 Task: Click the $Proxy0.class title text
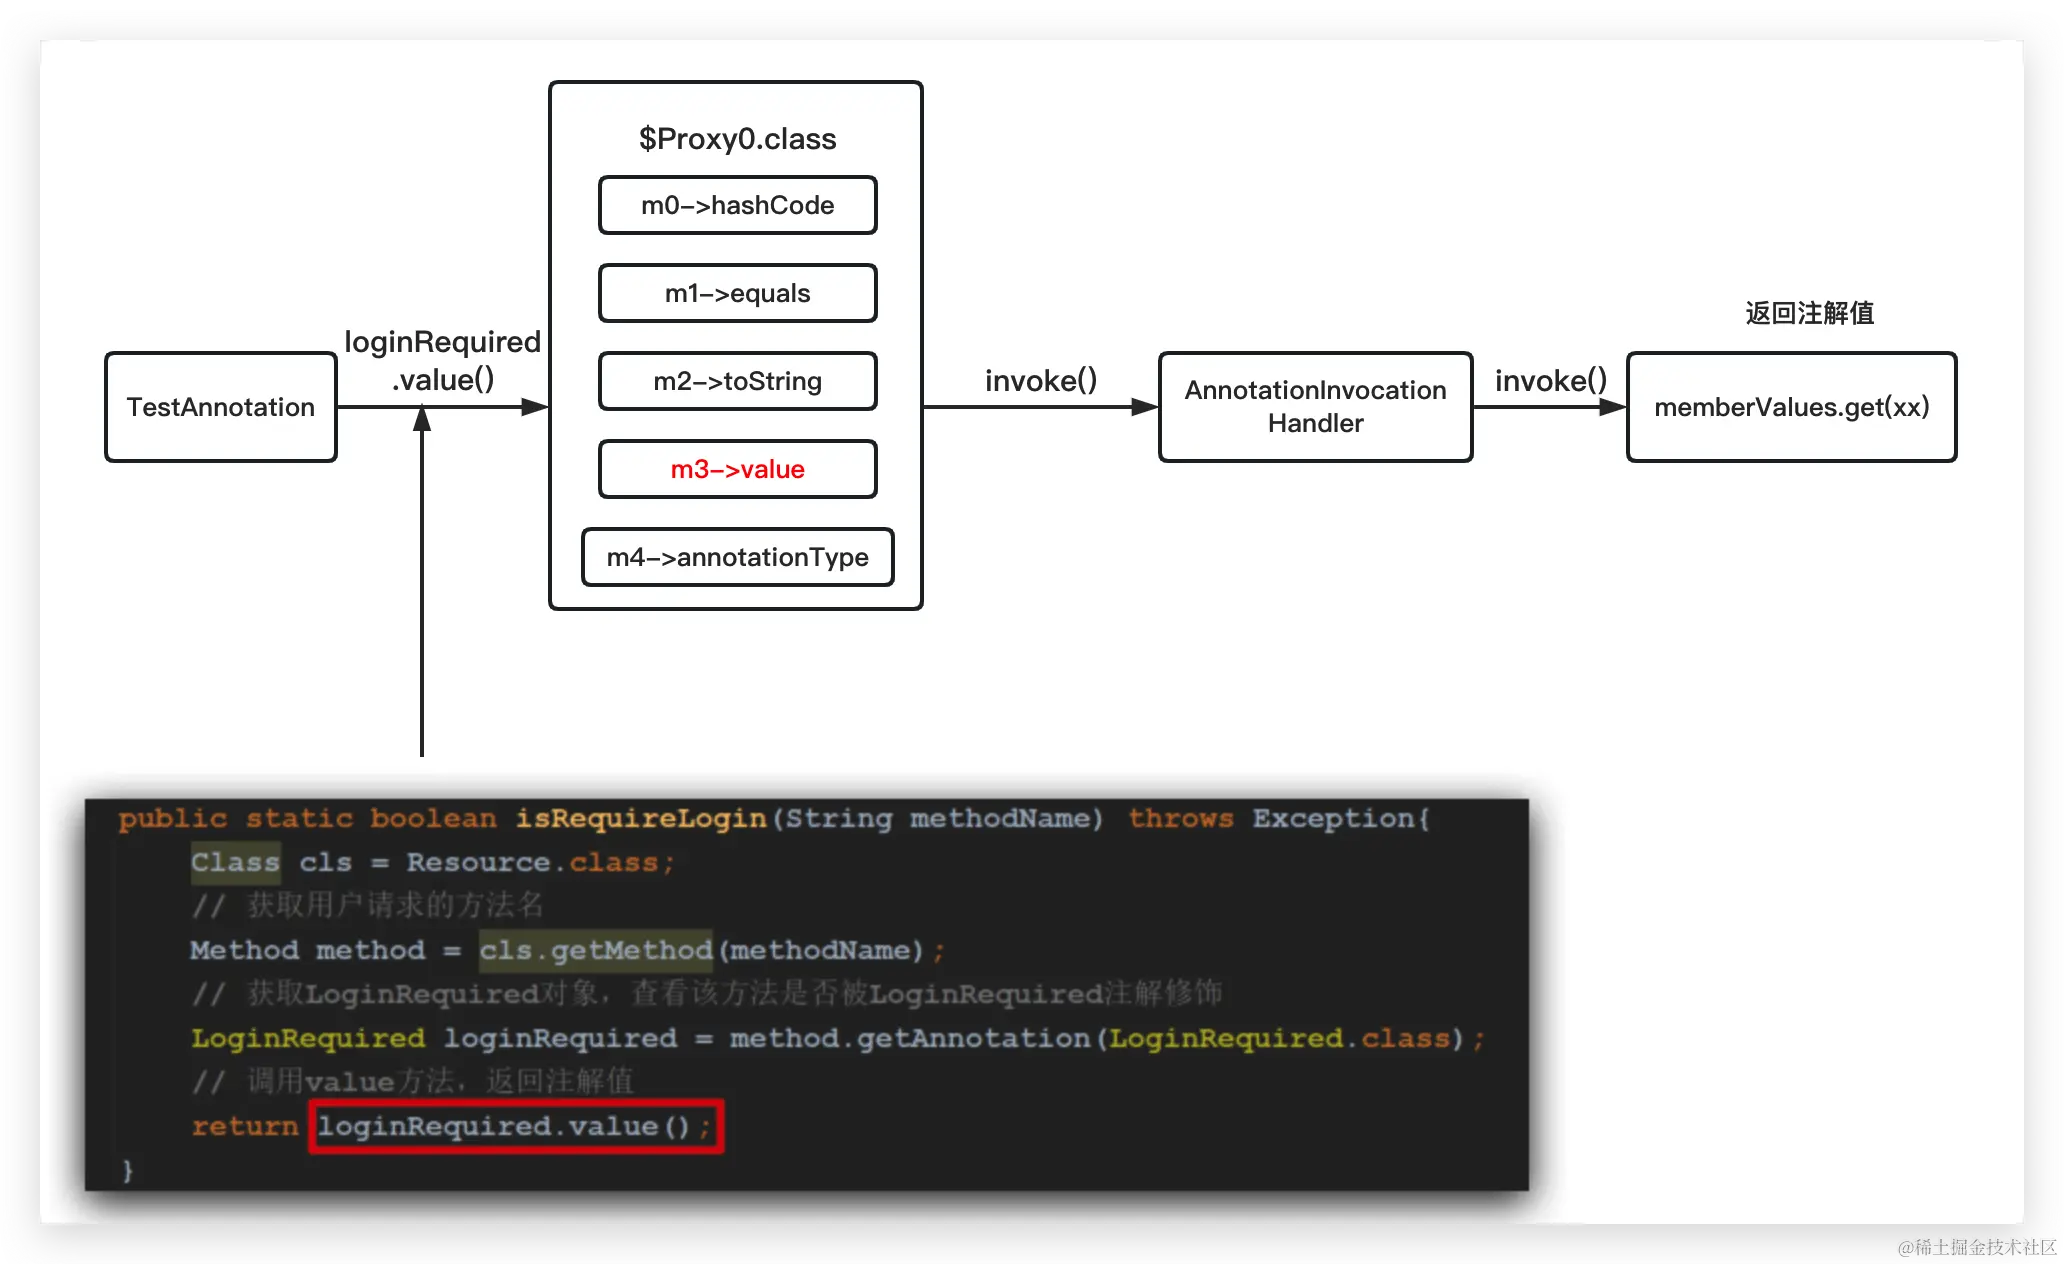click(x=737, y=138)
